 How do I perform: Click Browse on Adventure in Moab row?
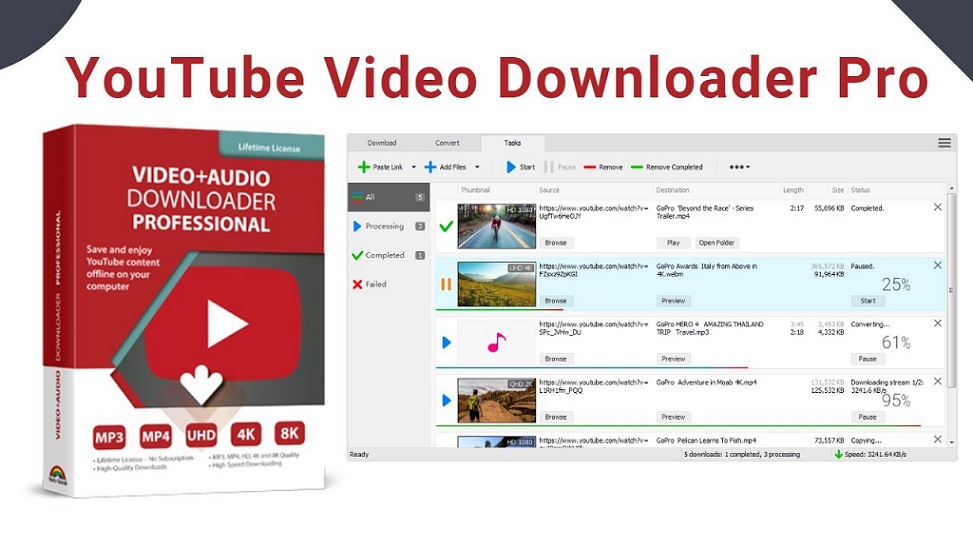[x=555, y=417]
